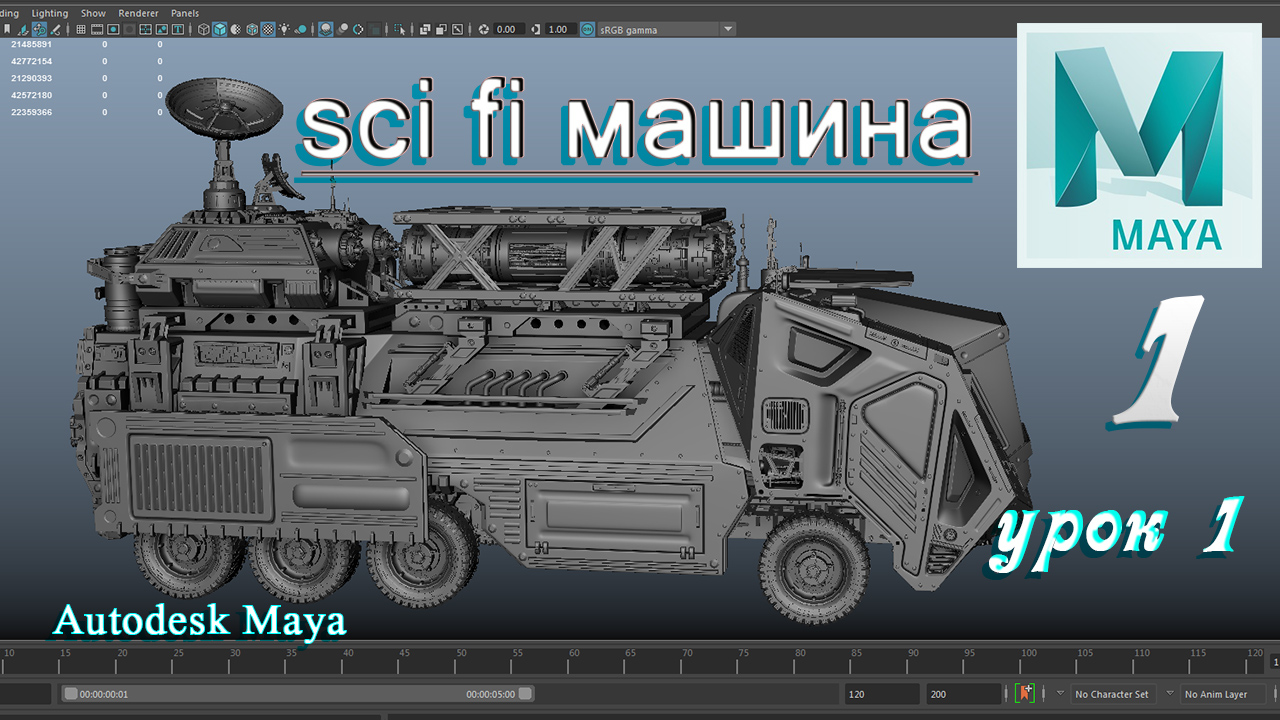The width and height of the screenshot is (1280, 720).
Task: Click the gate mask icon
Action: coord(129,29)
